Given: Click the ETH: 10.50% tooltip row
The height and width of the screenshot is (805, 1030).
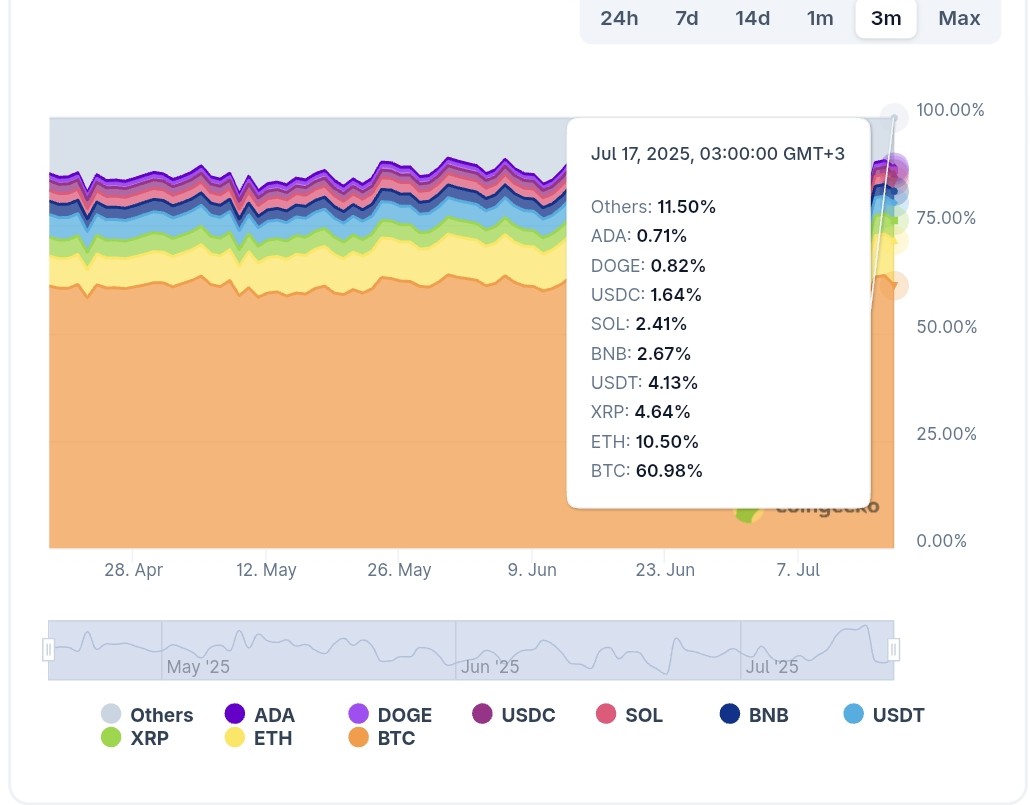Looking at the screenshot, I should pyautogui.click(x=644, y=441).
